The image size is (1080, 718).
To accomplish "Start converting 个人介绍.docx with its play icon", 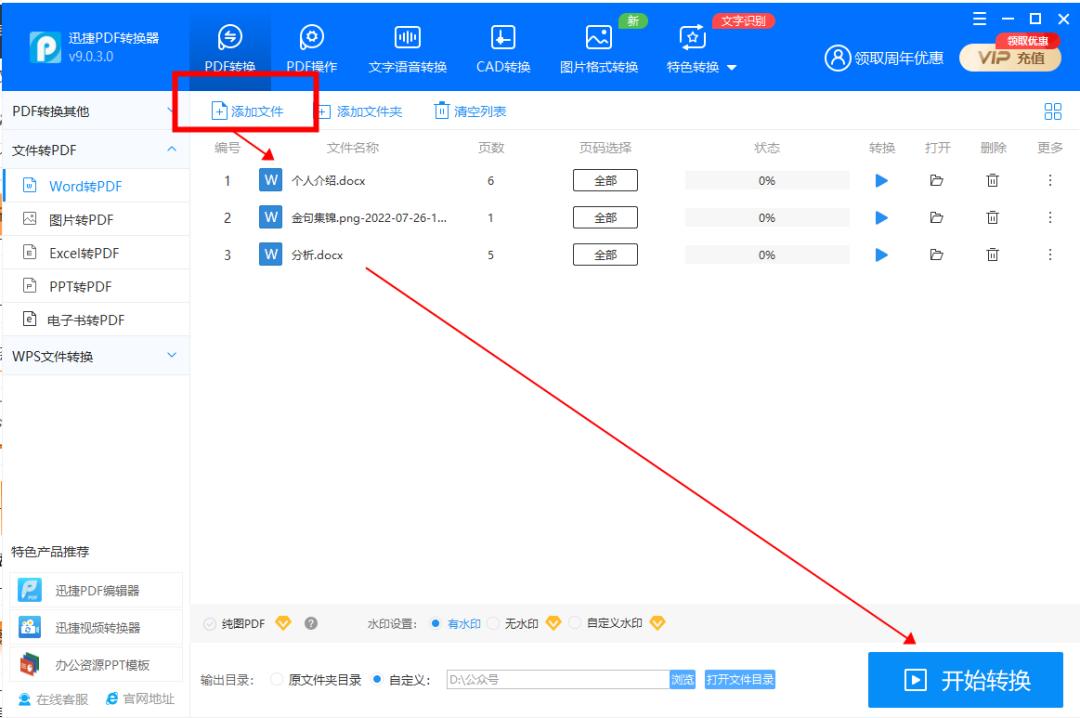I will (x=881, y=179).
